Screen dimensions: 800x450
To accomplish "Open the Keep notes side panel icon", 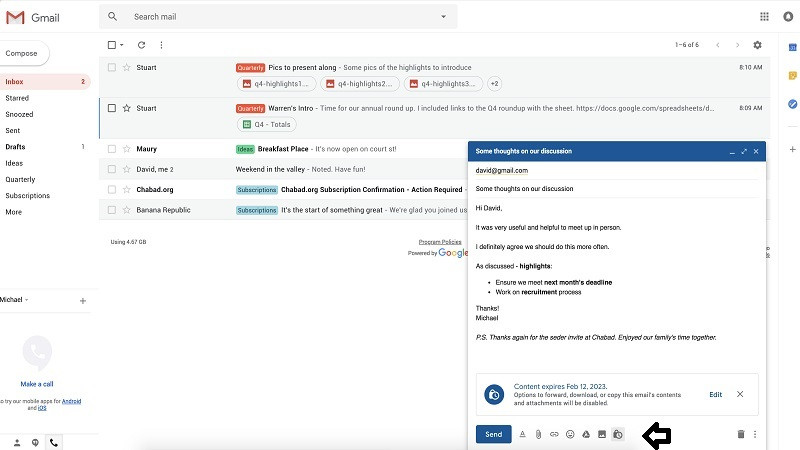I will pyautogui.click(x=792, y=76).
